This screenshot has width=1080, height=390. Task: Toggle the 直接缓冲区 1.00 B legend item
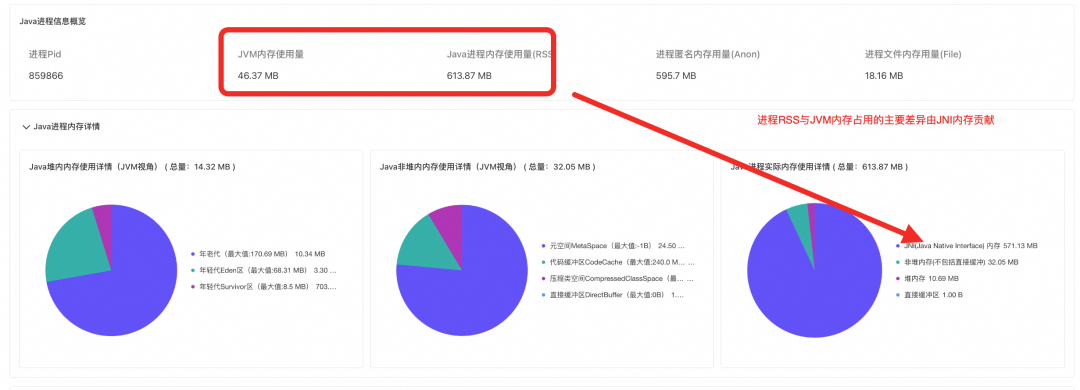tap(928, 295)
